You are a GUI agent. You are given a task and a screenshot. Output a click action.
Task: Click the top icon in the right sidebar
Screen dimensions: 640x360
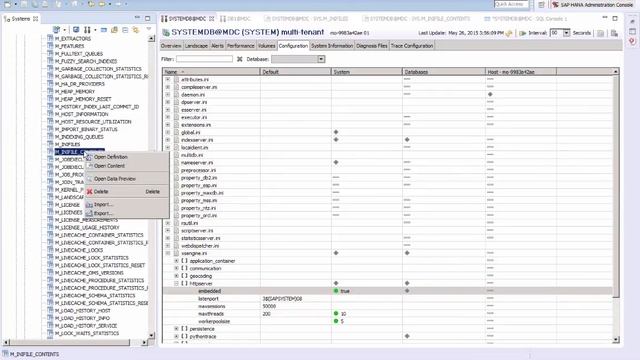pyautogui.click(x=632, y=21)
